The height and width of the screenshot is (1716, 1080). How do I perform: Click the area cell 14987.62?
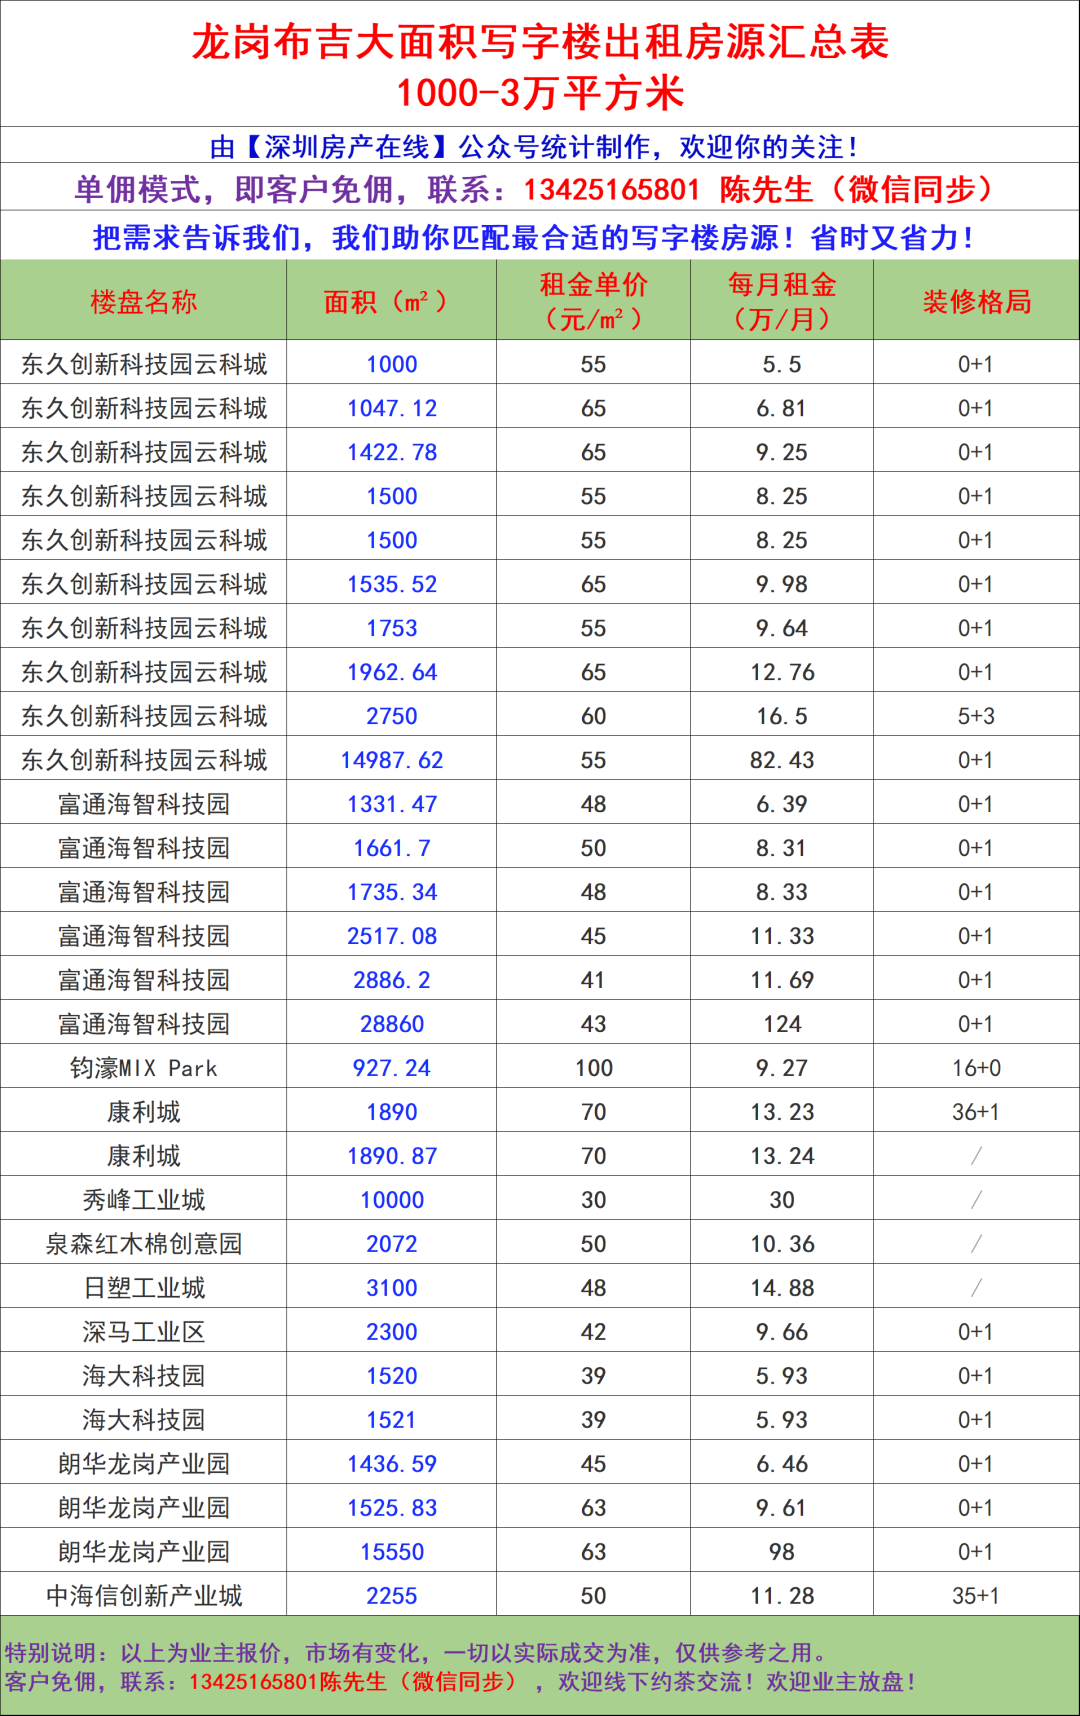click(x=392, y=760)
